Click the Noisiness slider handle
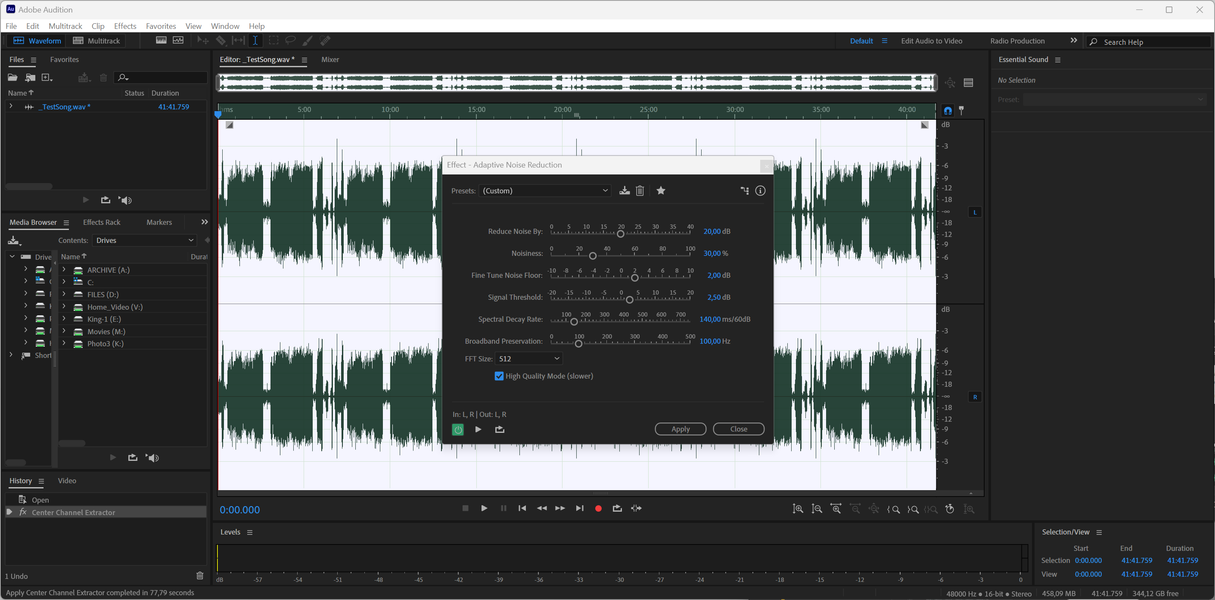 click(x=592, y=256)
